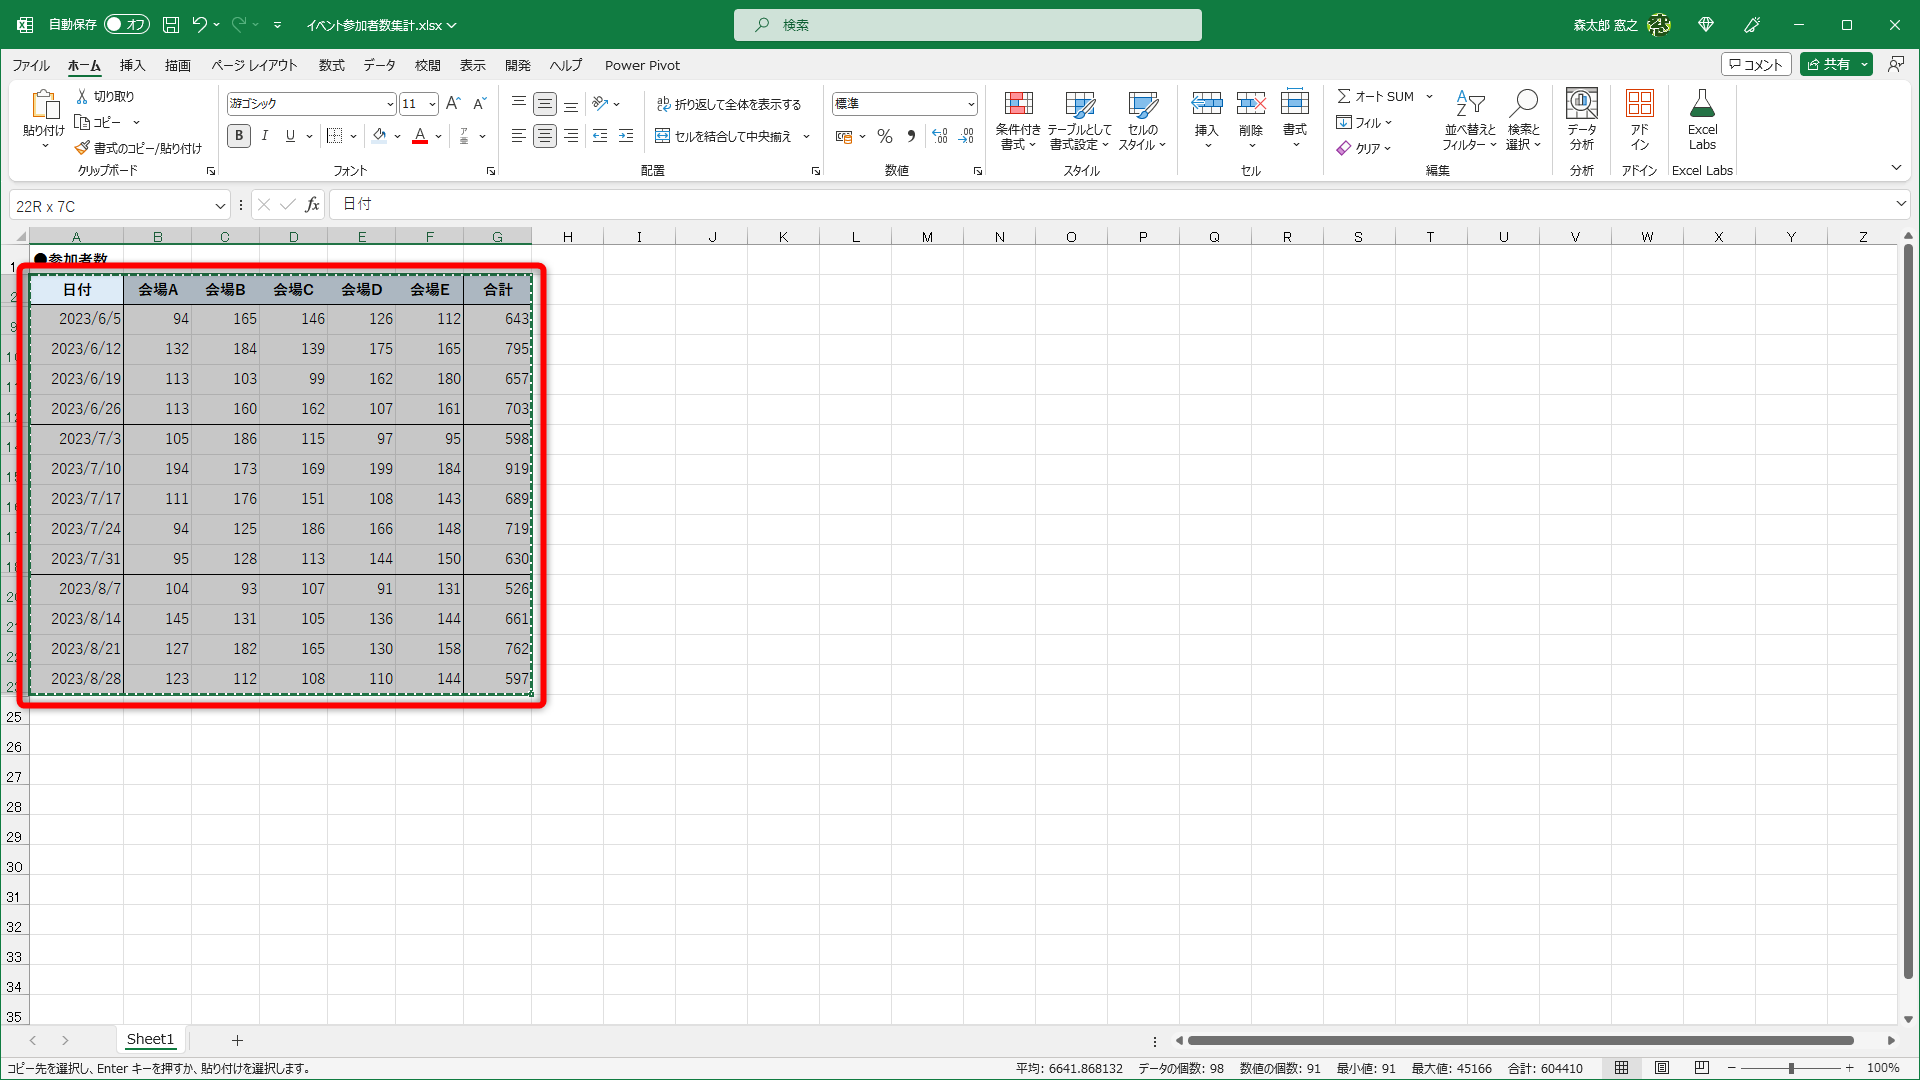The height and width of the screenshot is (1080, 1920).
Task: Click the Save floppy disk icon
Action: coord(171,24)
